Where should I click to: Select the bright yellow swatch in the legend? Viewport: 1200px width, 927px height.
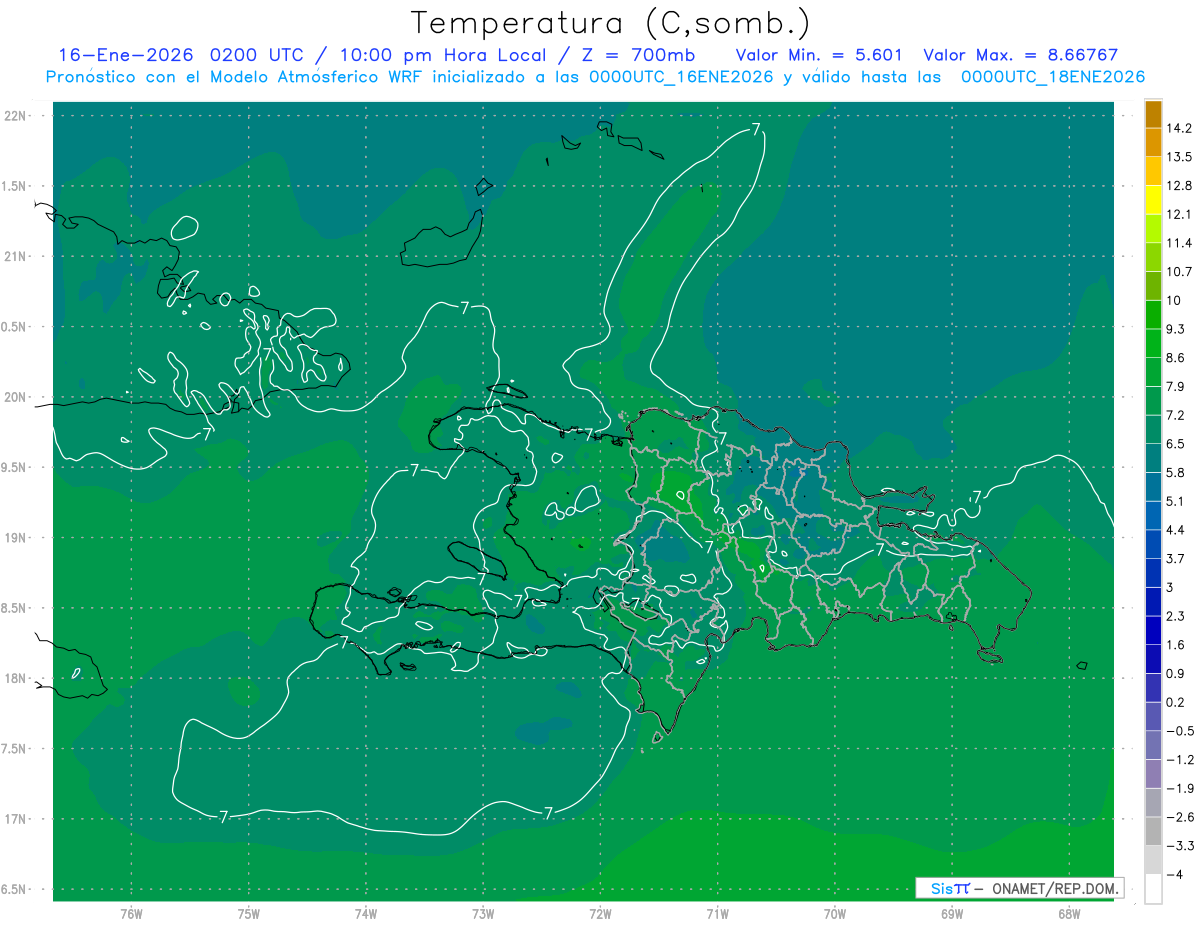coord(1153,201)
